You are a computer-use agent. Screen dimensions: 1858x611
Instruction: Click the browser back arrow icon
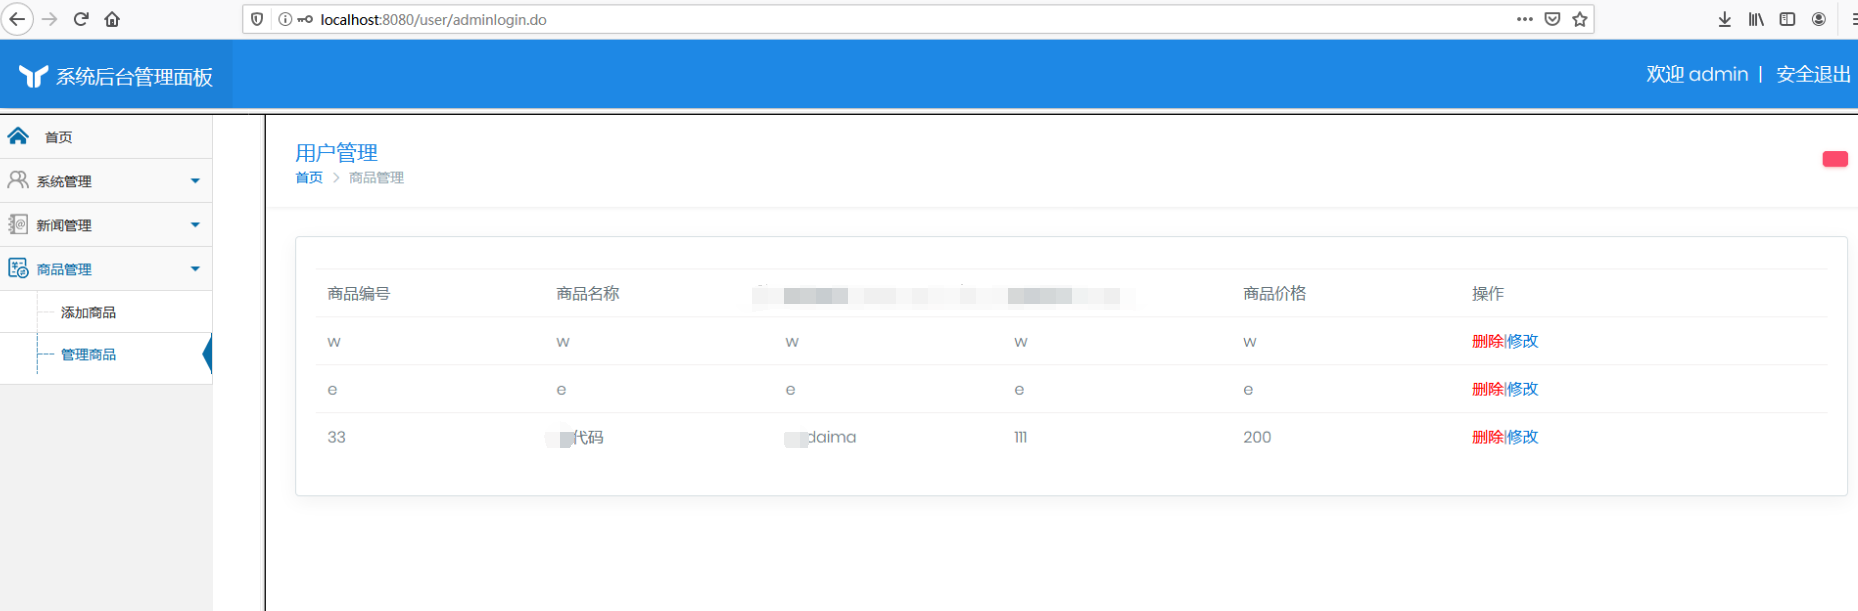[x=17, y=19]
